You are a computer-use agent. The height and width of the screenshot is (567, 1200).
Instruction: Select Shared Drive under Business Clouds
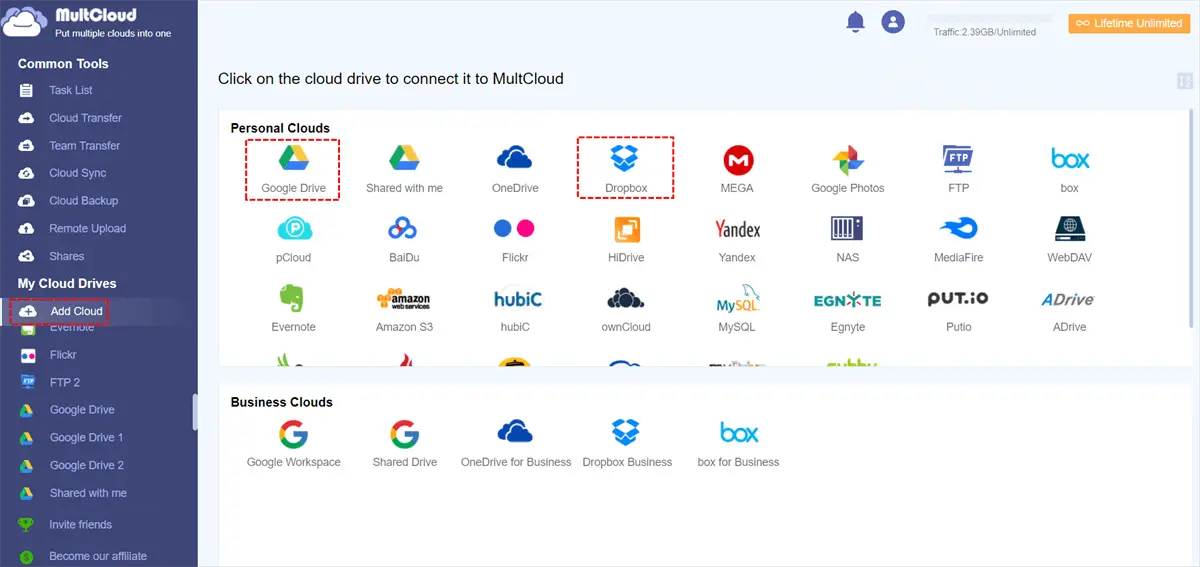(404, 443)
